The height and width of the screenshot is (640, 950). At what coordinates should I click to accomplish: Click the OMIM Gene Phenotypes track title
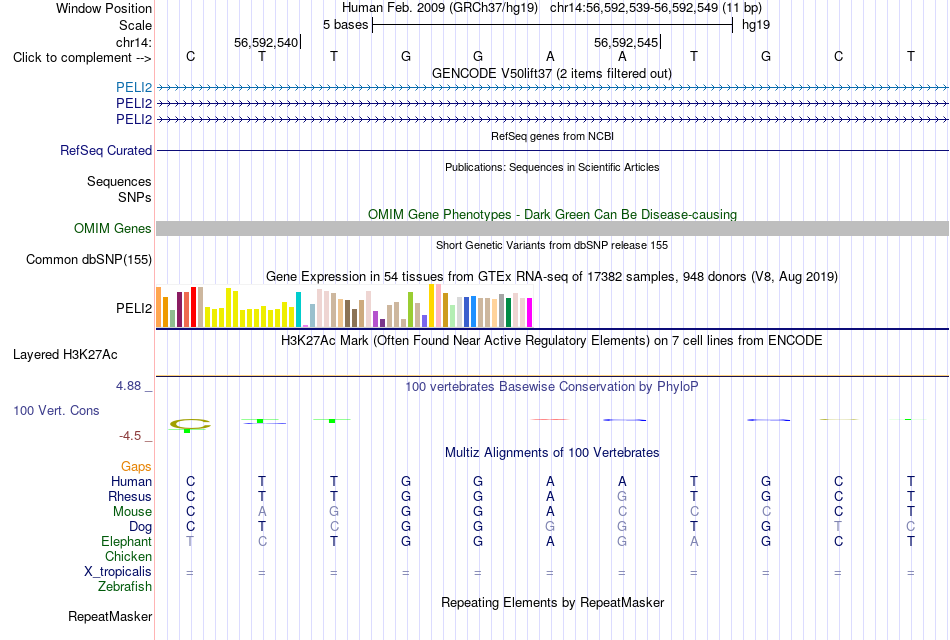click(552, 215)
